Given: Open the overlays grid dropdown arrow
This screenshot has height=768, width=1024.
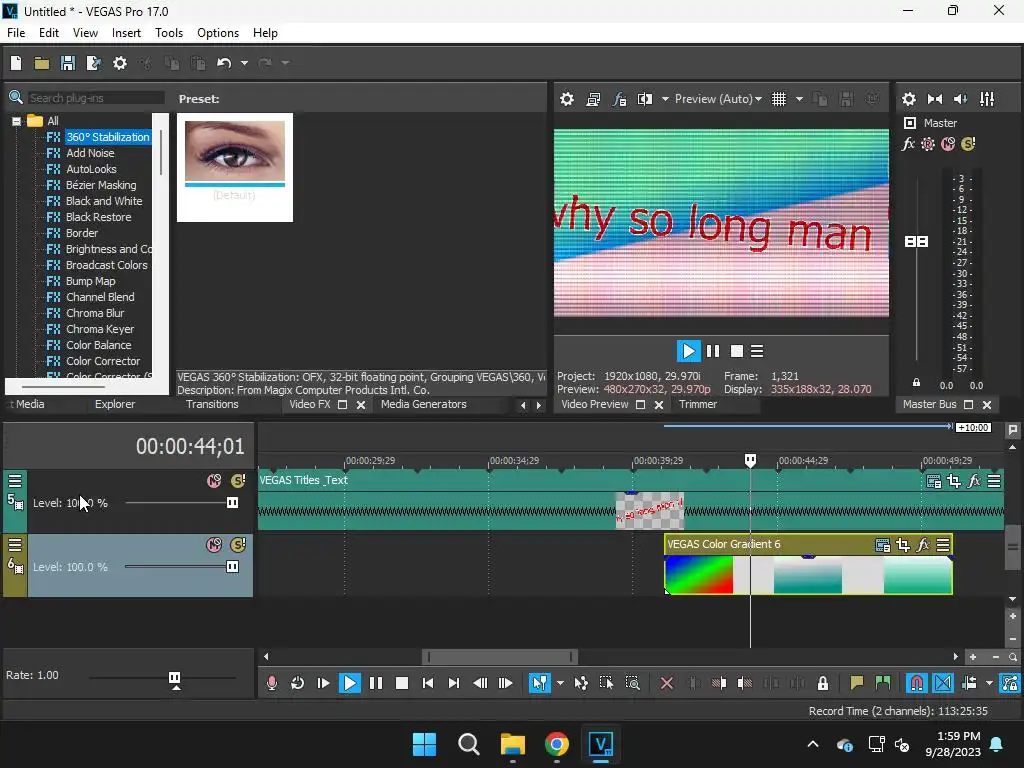Looking at the screenshot, I should tap(799, 99).
